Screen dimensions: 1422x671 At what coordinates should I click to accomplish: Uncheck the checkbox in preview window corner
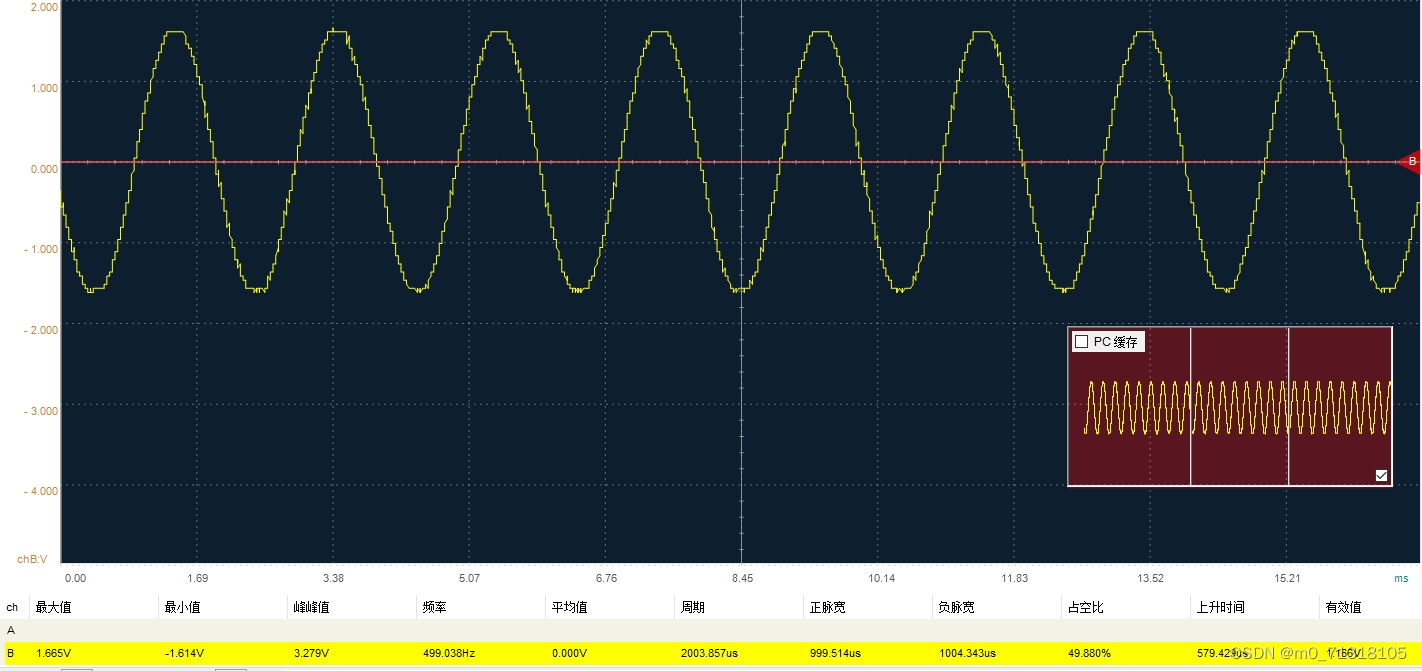(1381, 475)
